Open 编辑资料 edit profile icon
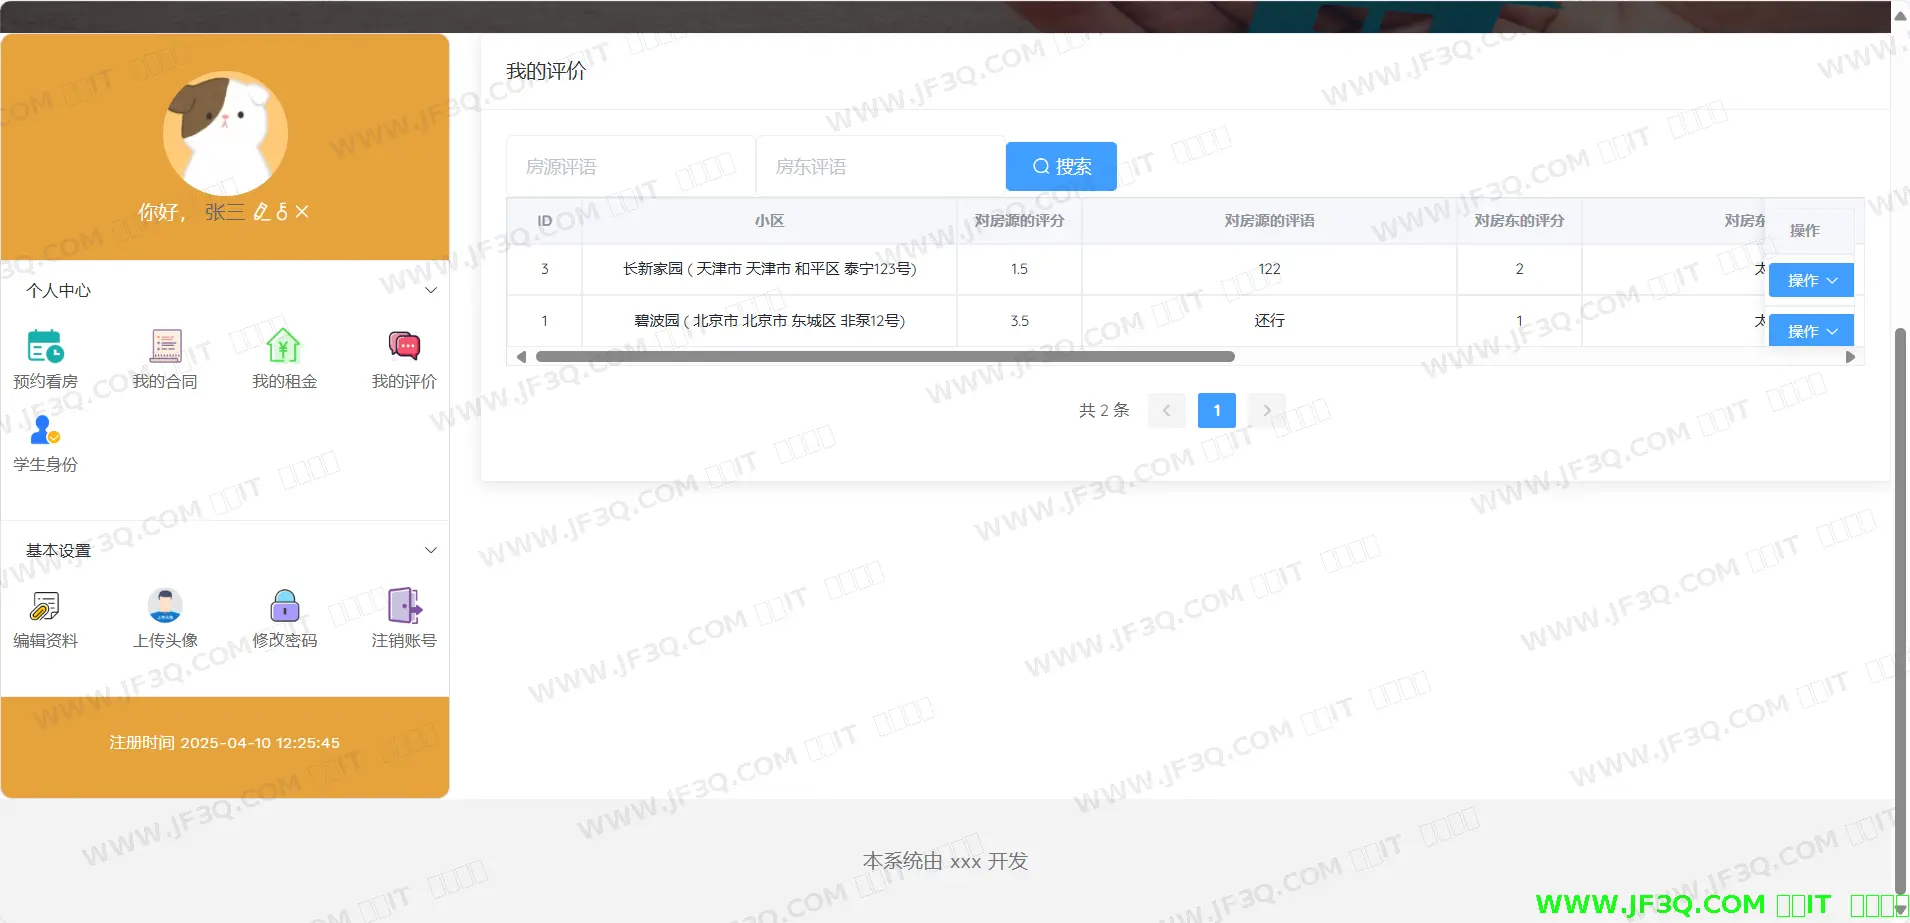The width and height of the screenshot is (1910, 923). 45,606
